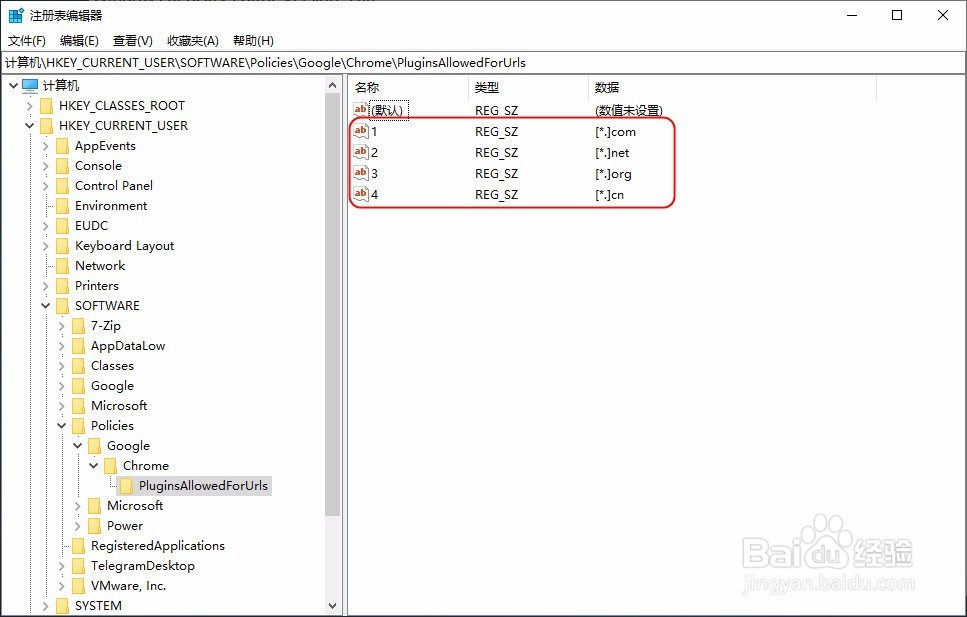Click the [*.]com data value
Viewport: 967px width, 617px height.
click(615, 131)
